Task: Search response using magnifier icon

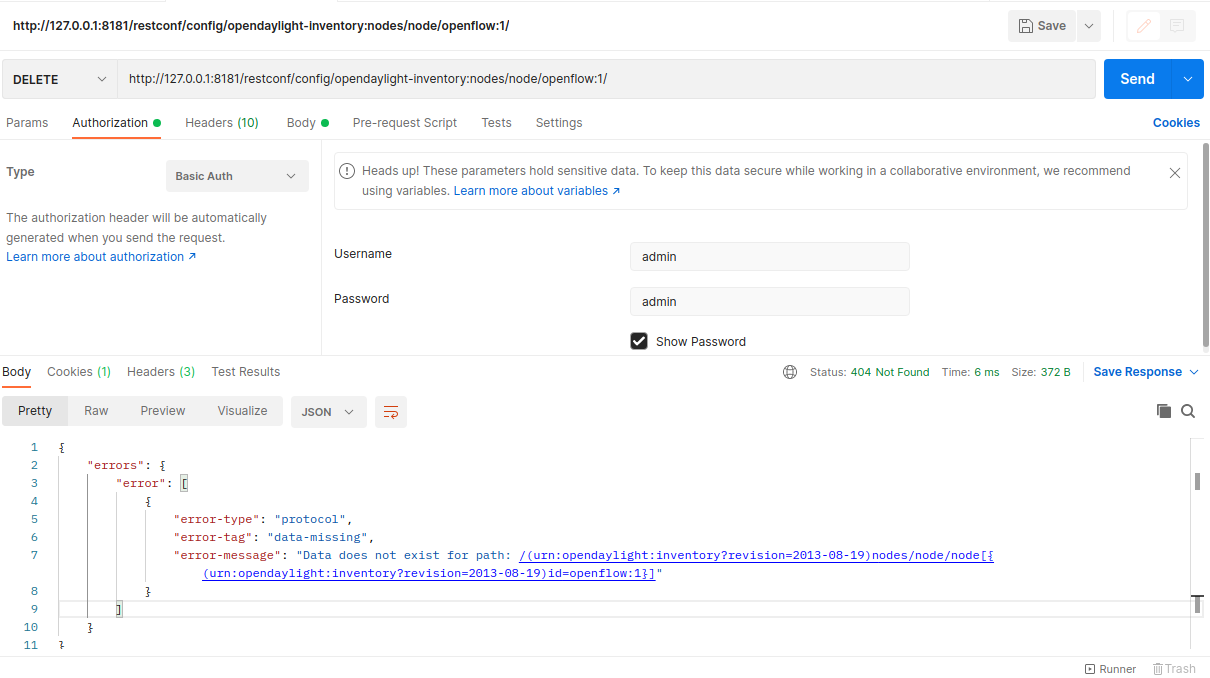Action: coord(1188,411)
